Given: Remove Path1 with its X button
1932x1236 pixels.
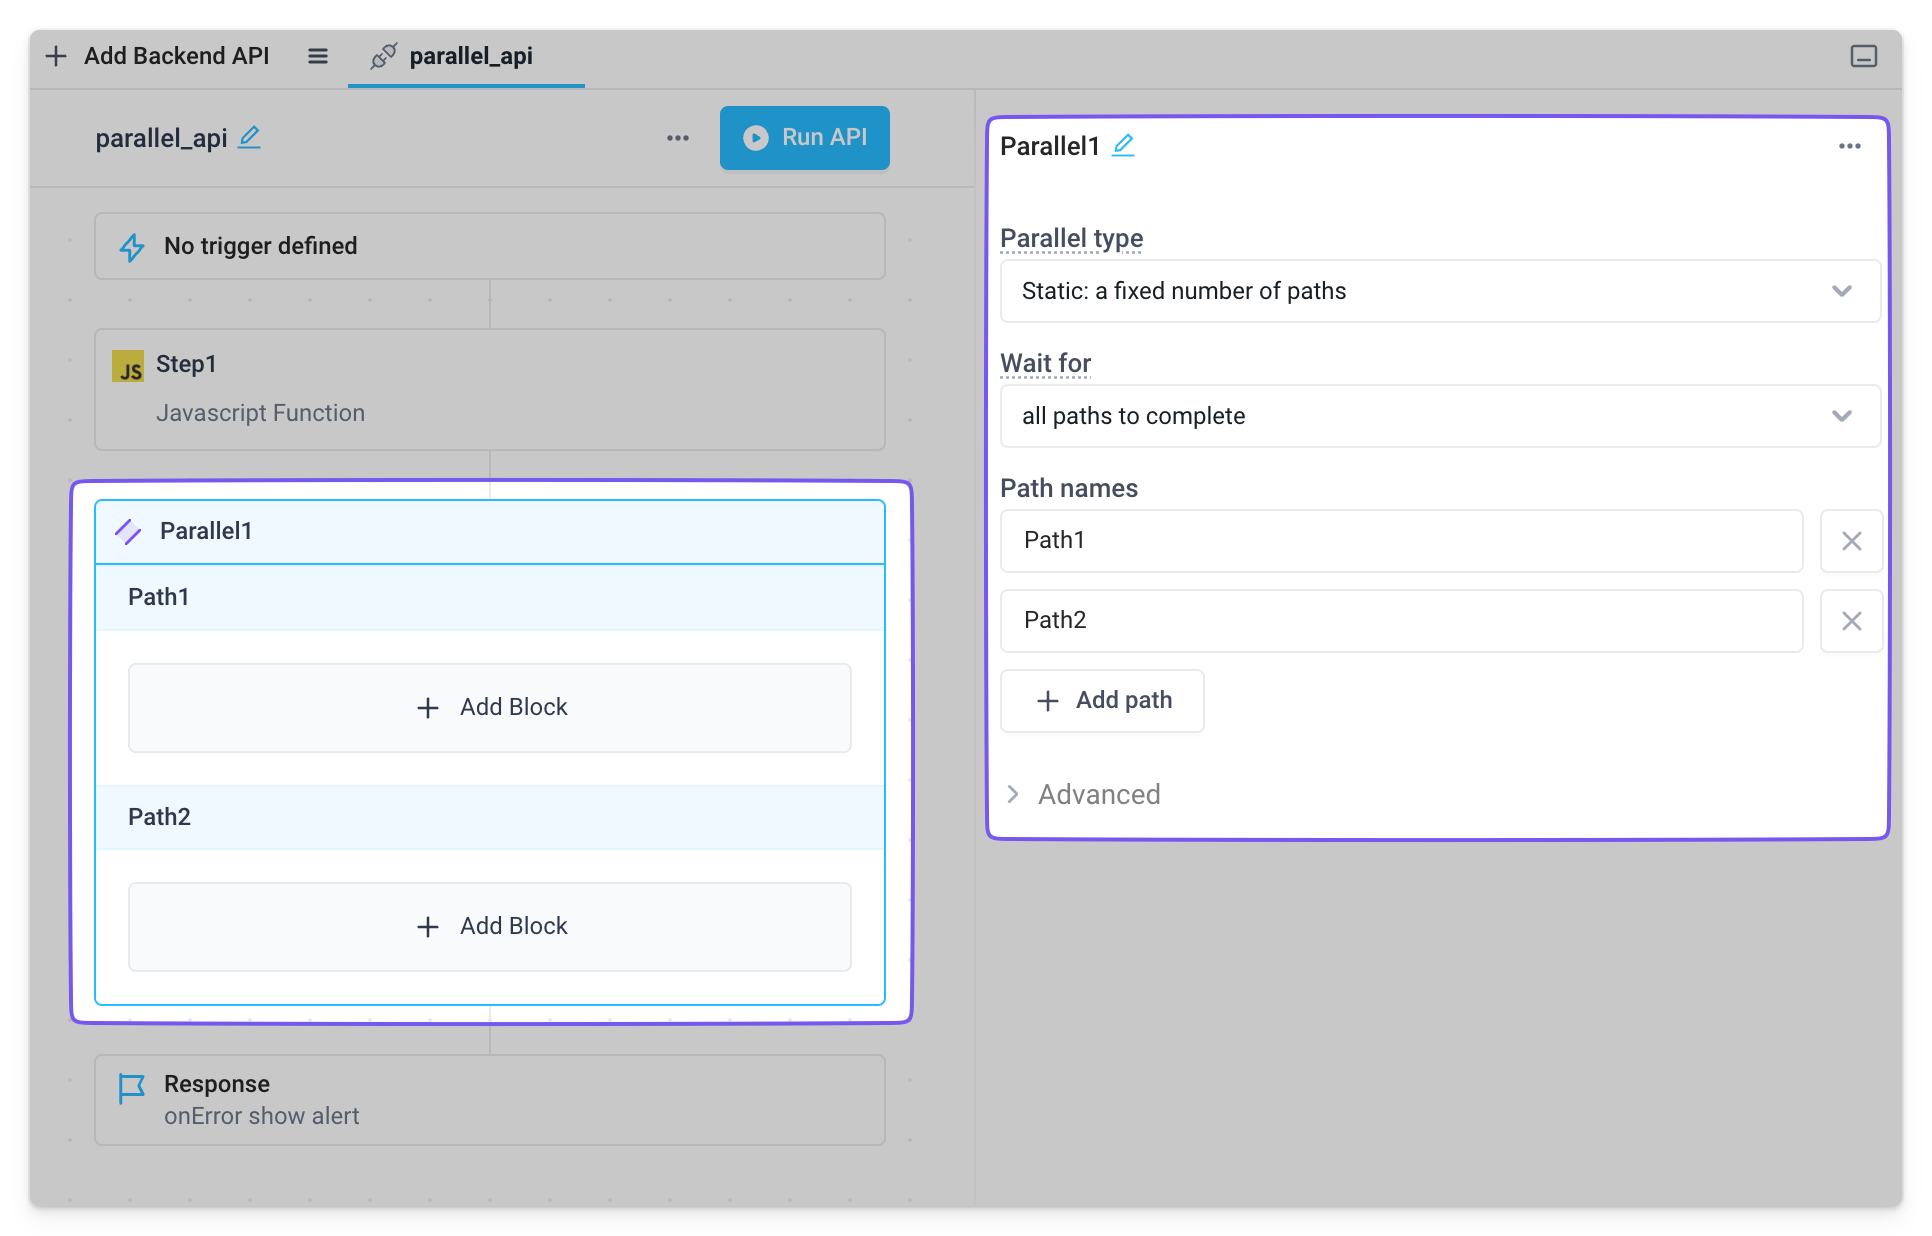Looking at the screenshot, I should click(x=1851, y=541).
